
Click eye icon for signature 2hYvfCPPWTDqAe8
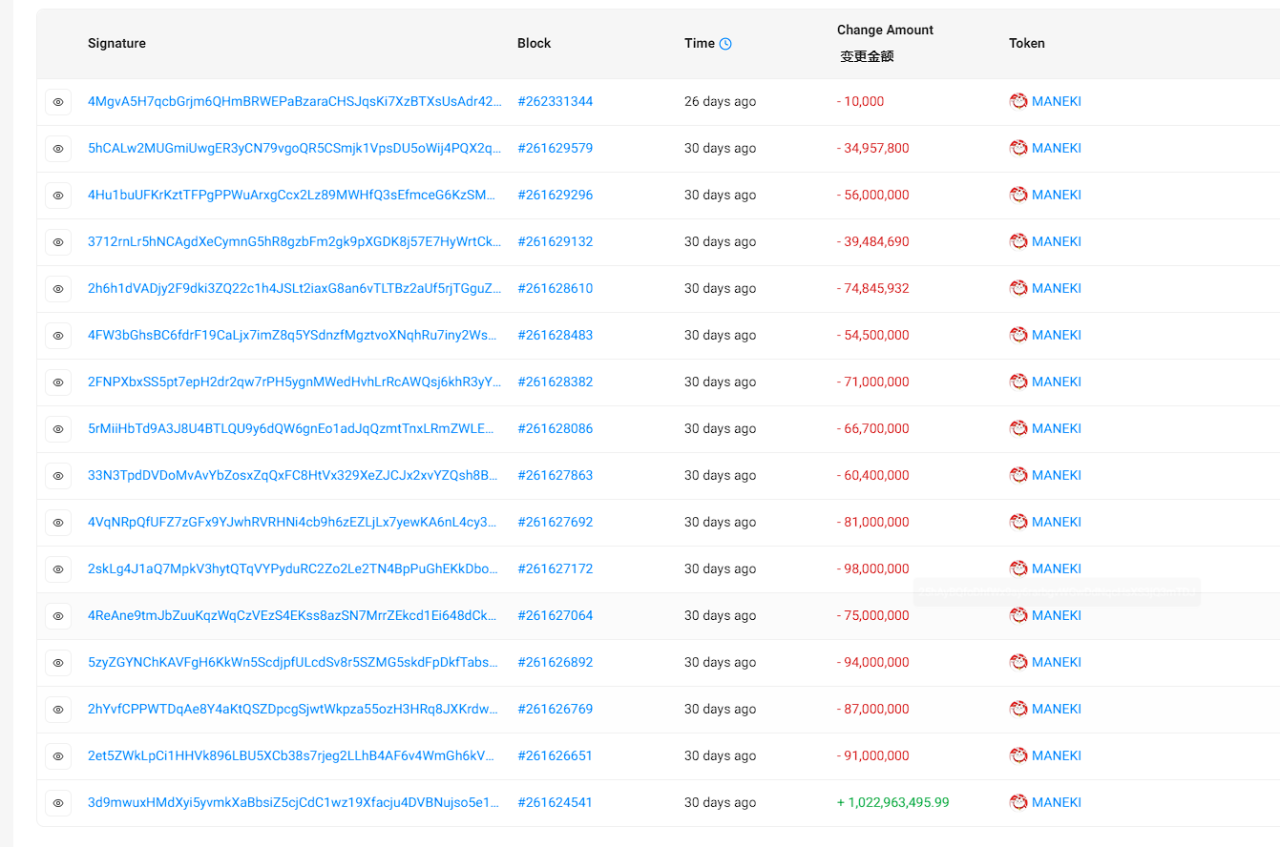58,710
